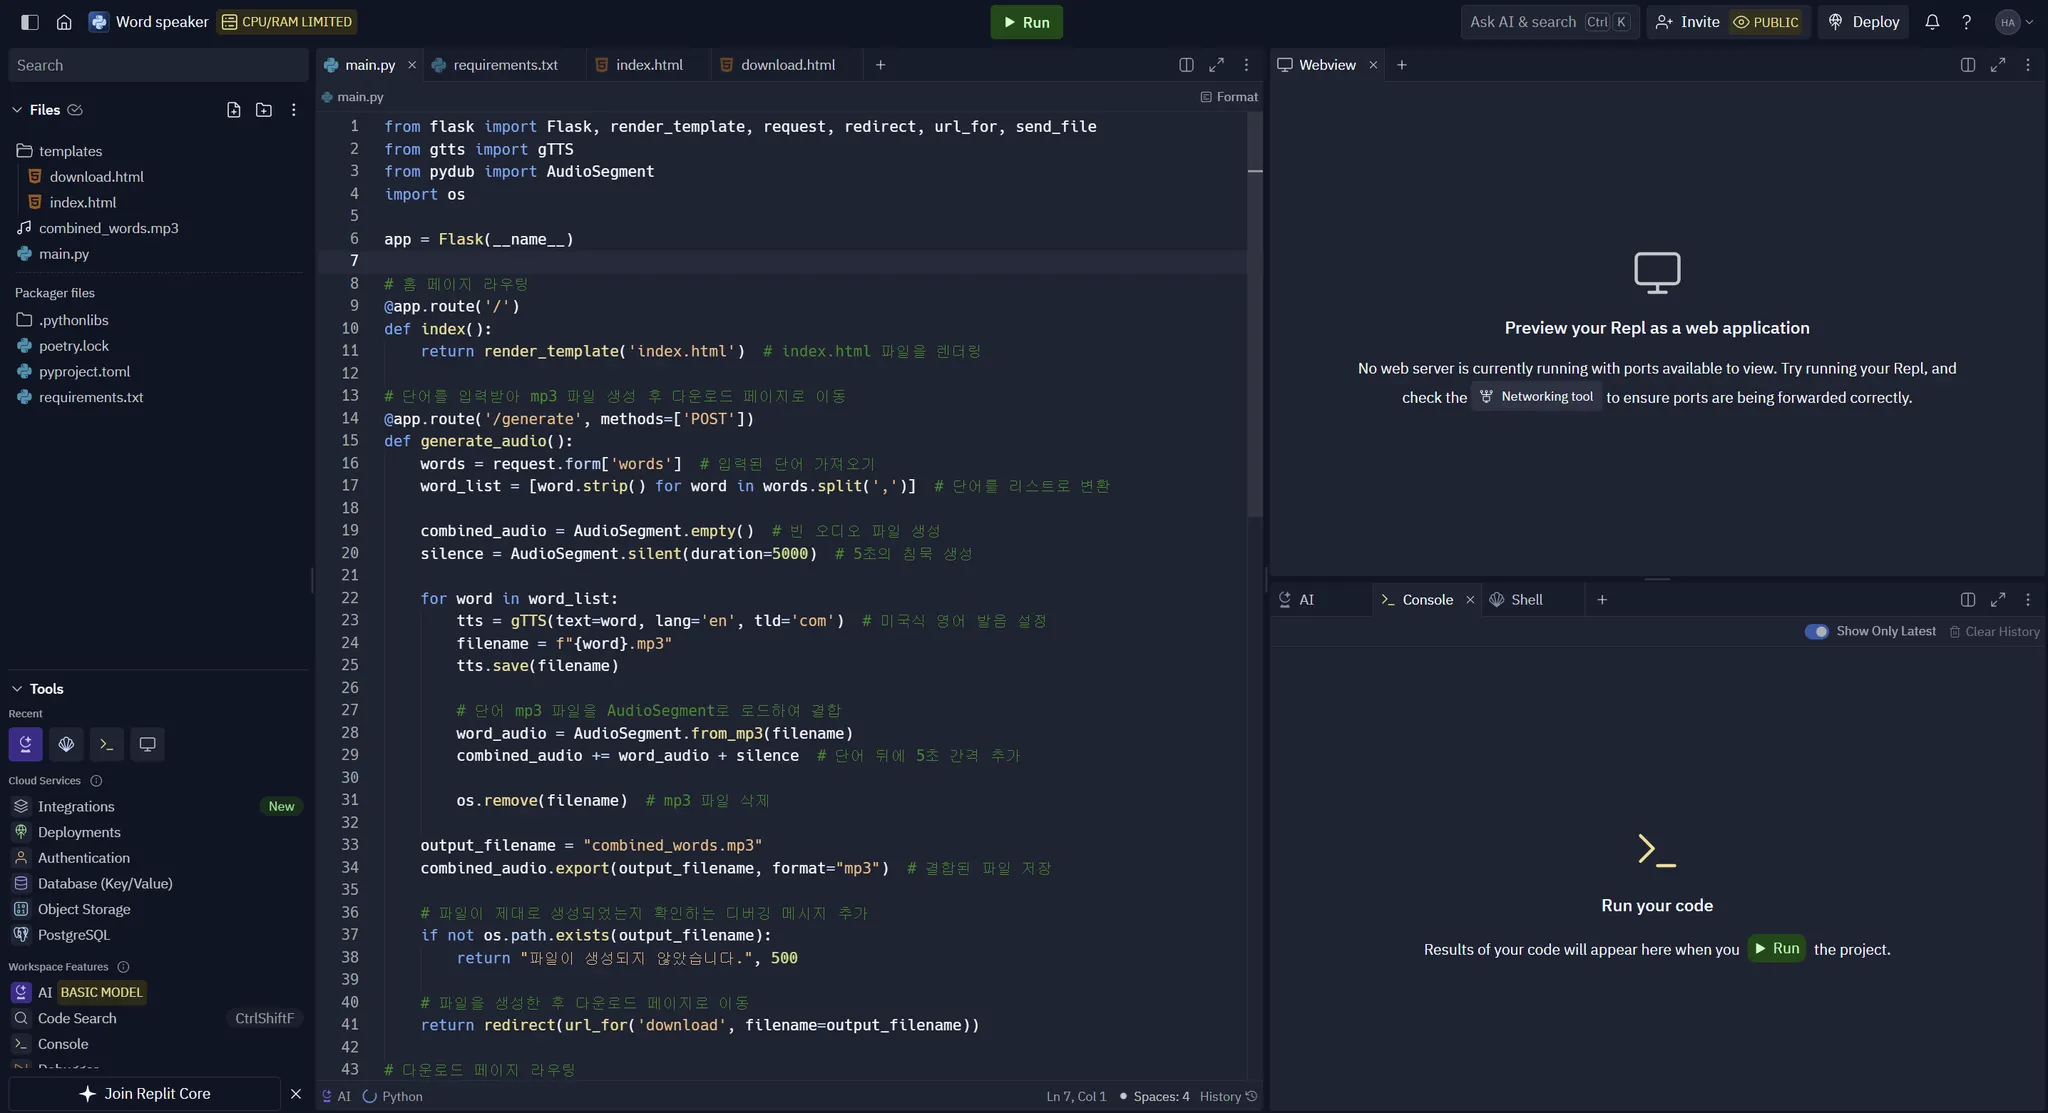Open the notifications bell
This screenshot has height=1113, width=2048.
tap(1932, 22)
